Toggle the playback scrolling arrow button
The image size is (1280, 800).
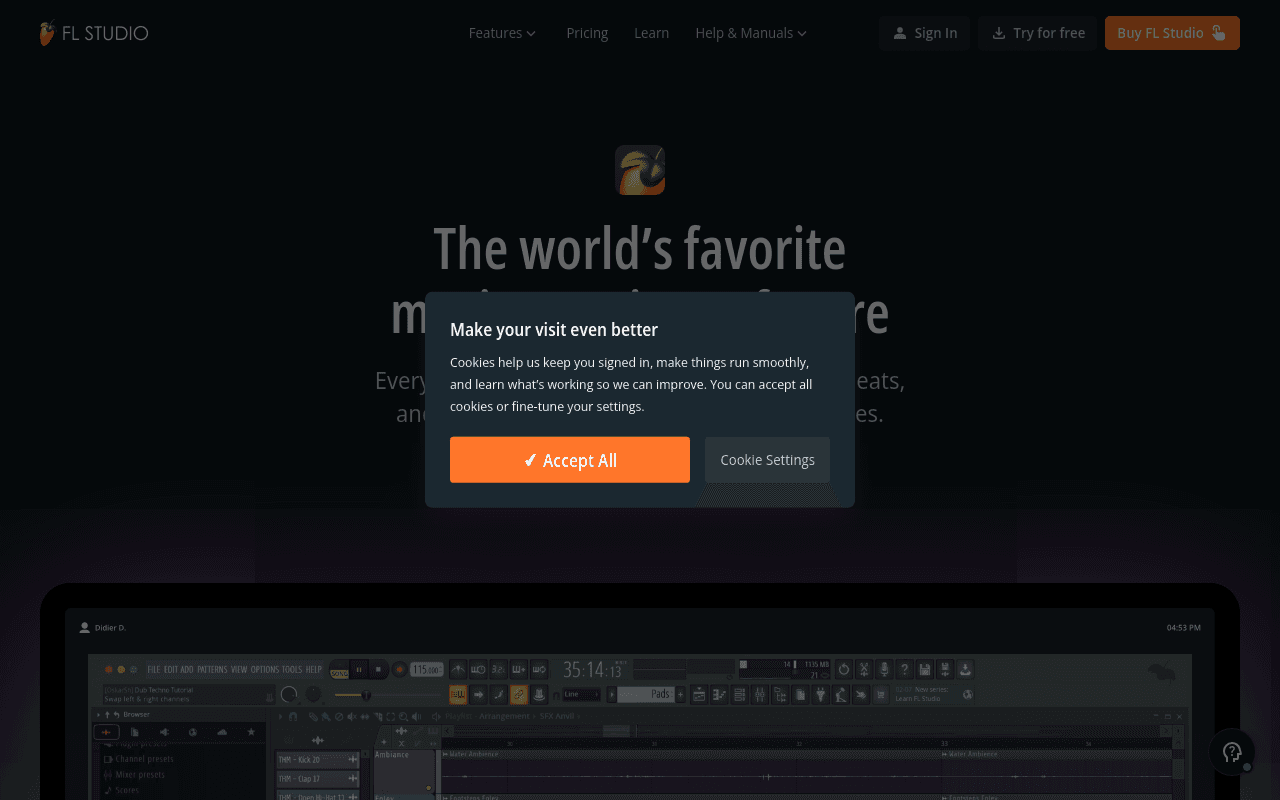click(x=479, y=694)
